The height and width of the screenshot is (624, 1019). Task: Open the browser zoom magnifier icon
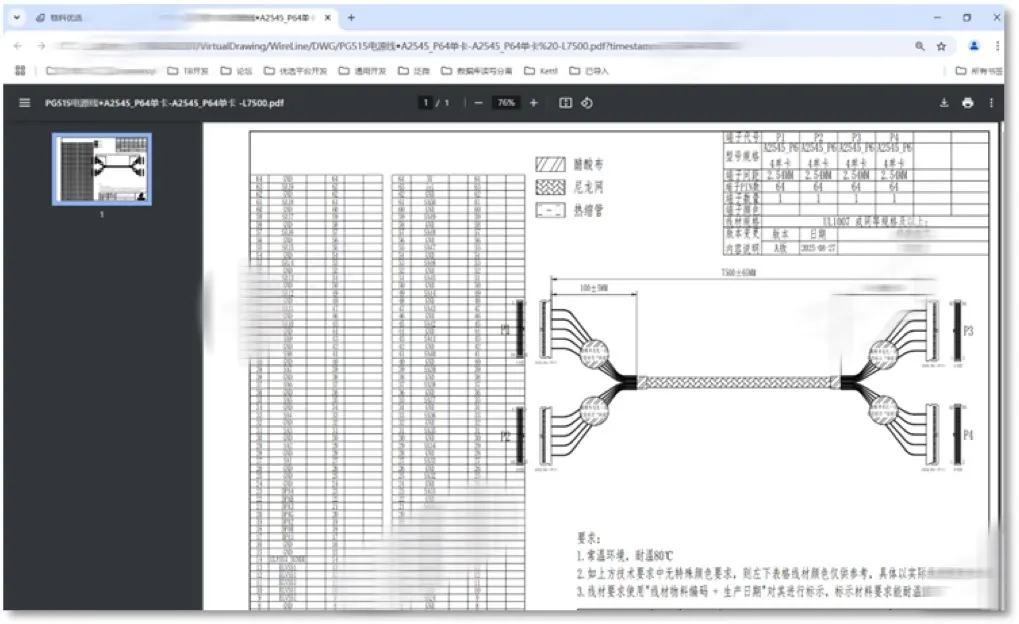click(x=920, y=46)
